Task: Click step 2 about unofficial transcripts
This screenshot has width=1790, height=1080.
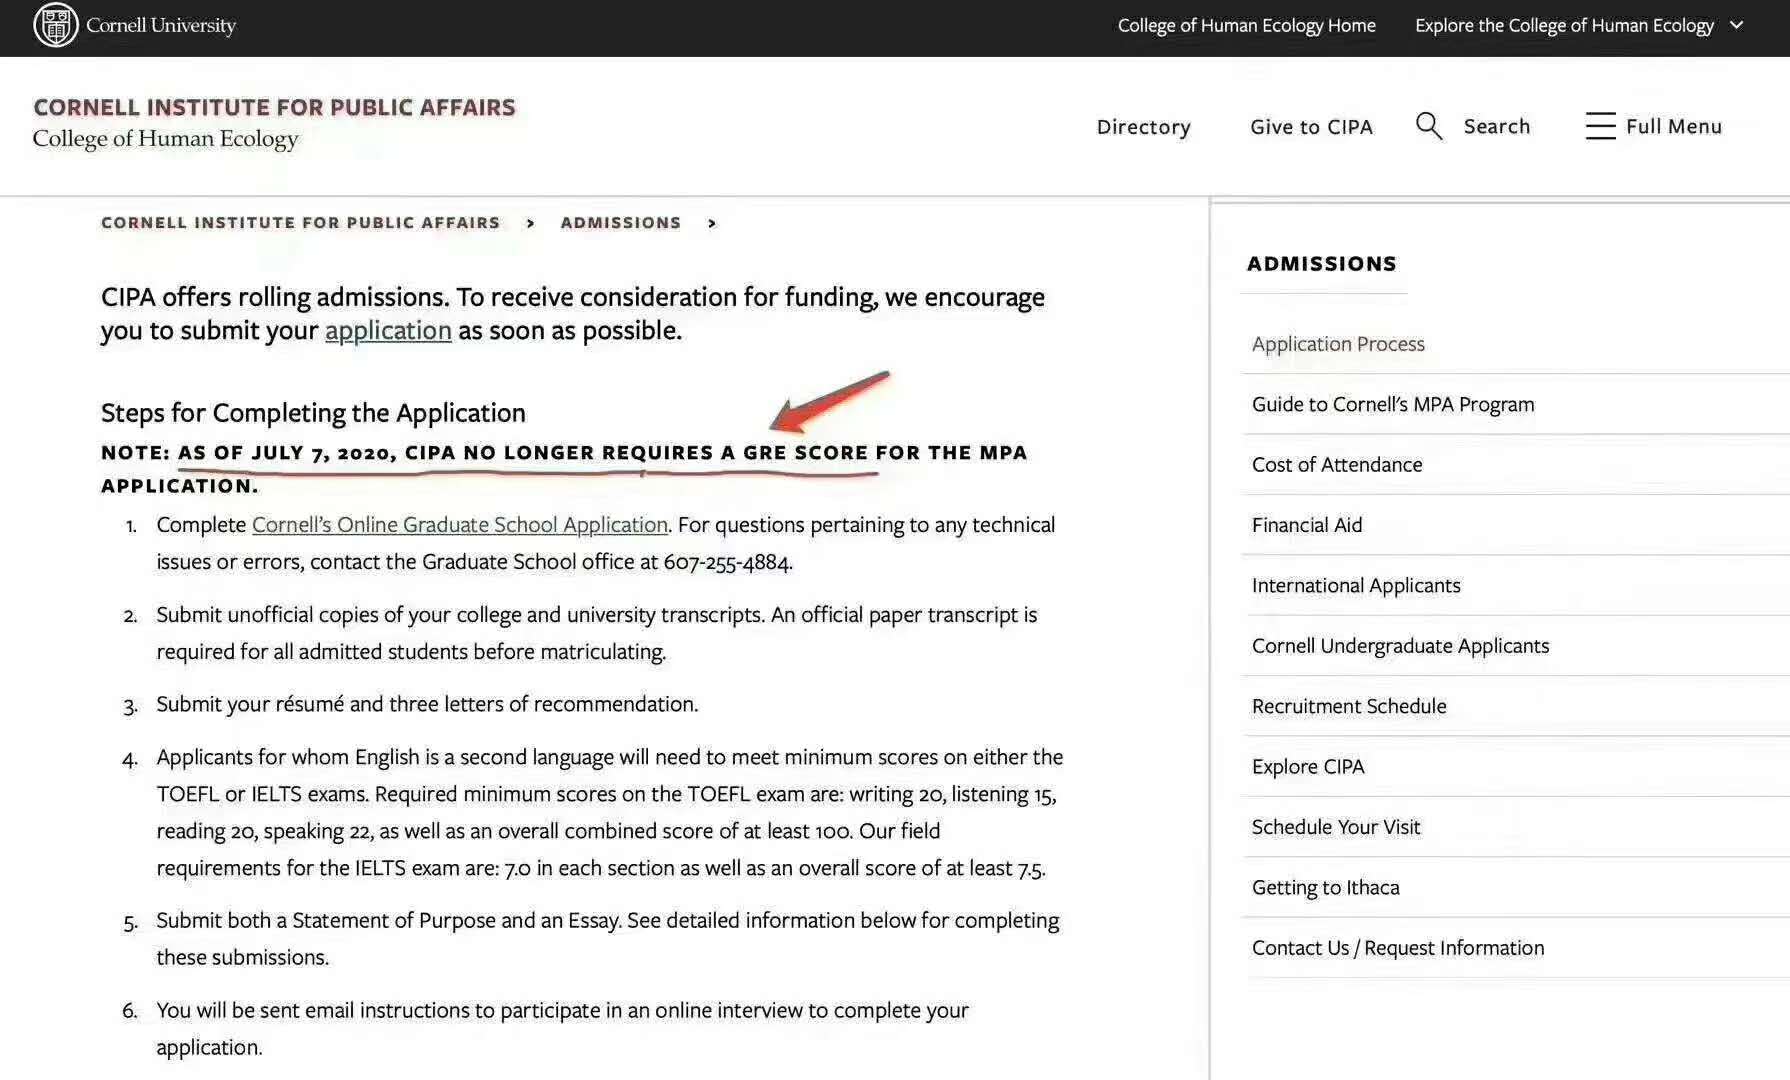Action: click(x=596, y=633)
